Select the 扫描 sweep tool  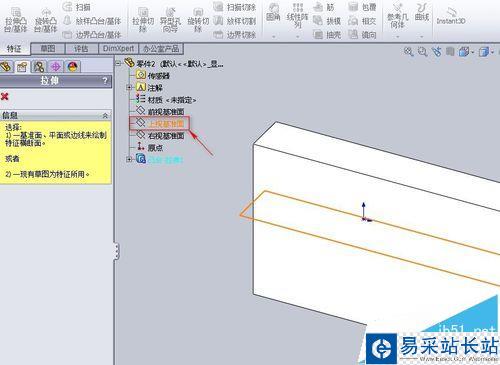click(77, 7)
